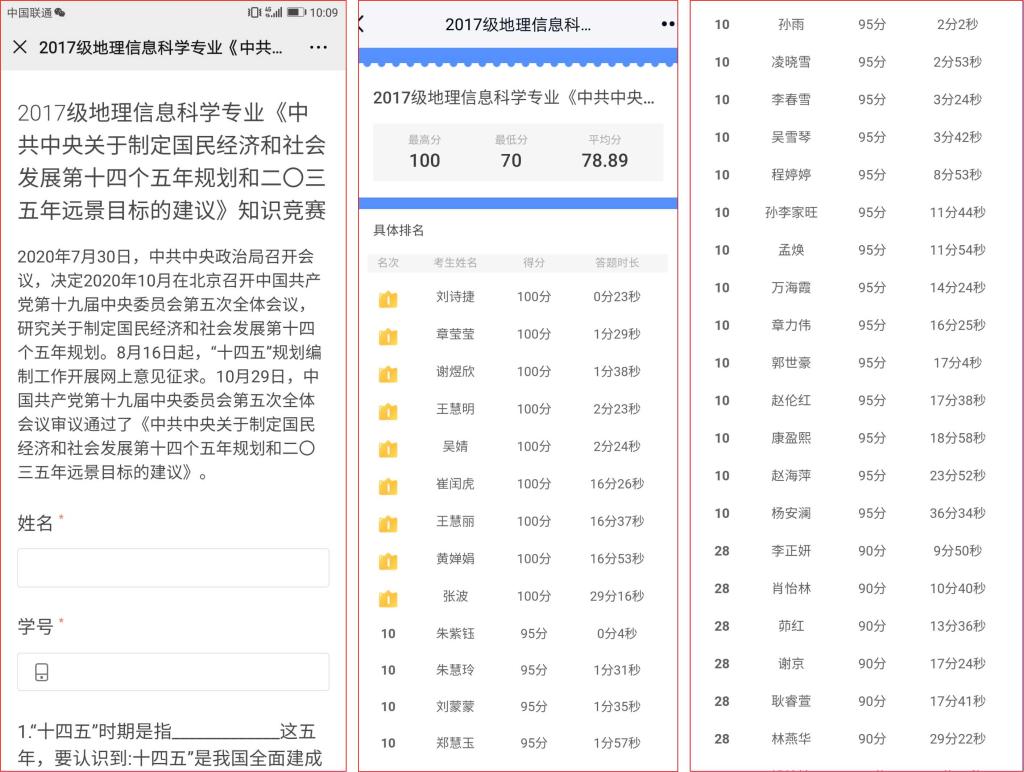
Task: Select the 答题时长 column header
Action: coord(616,263)
